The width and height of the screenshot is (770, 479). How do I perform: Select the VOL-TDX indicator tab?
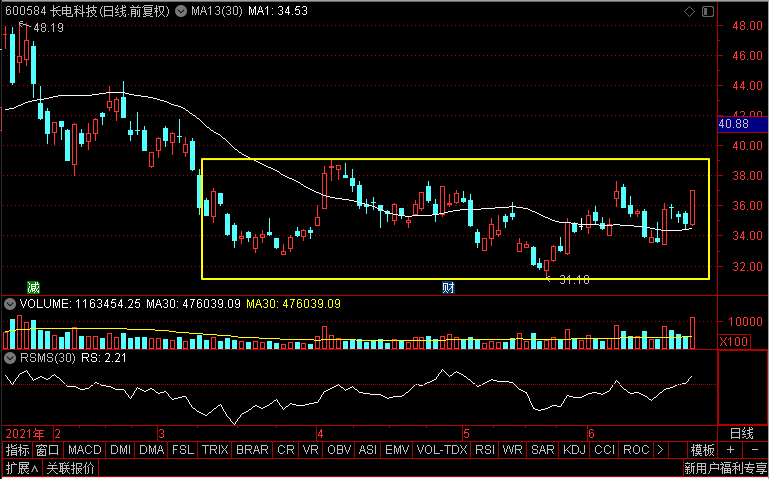point(442,450)
